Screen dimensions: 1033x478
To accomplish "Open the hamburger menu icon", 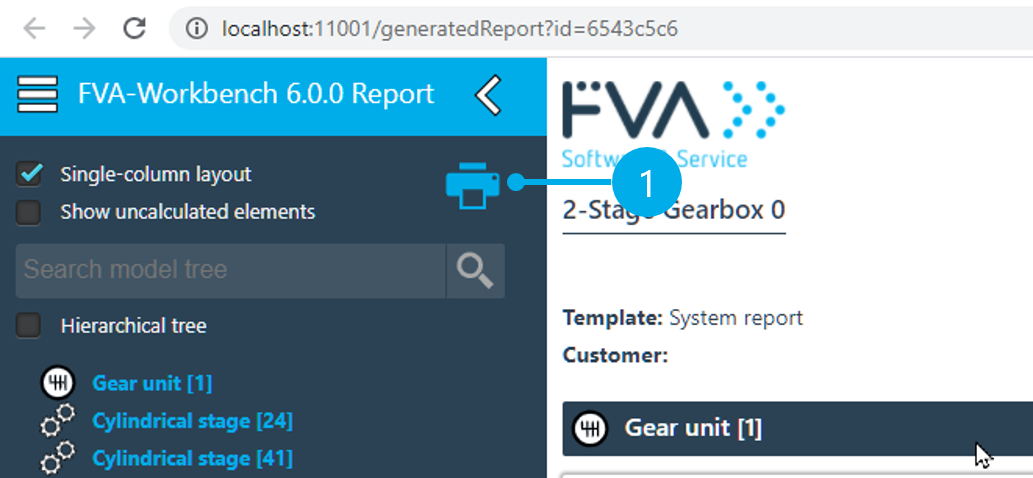I will (x=37, y=94).
